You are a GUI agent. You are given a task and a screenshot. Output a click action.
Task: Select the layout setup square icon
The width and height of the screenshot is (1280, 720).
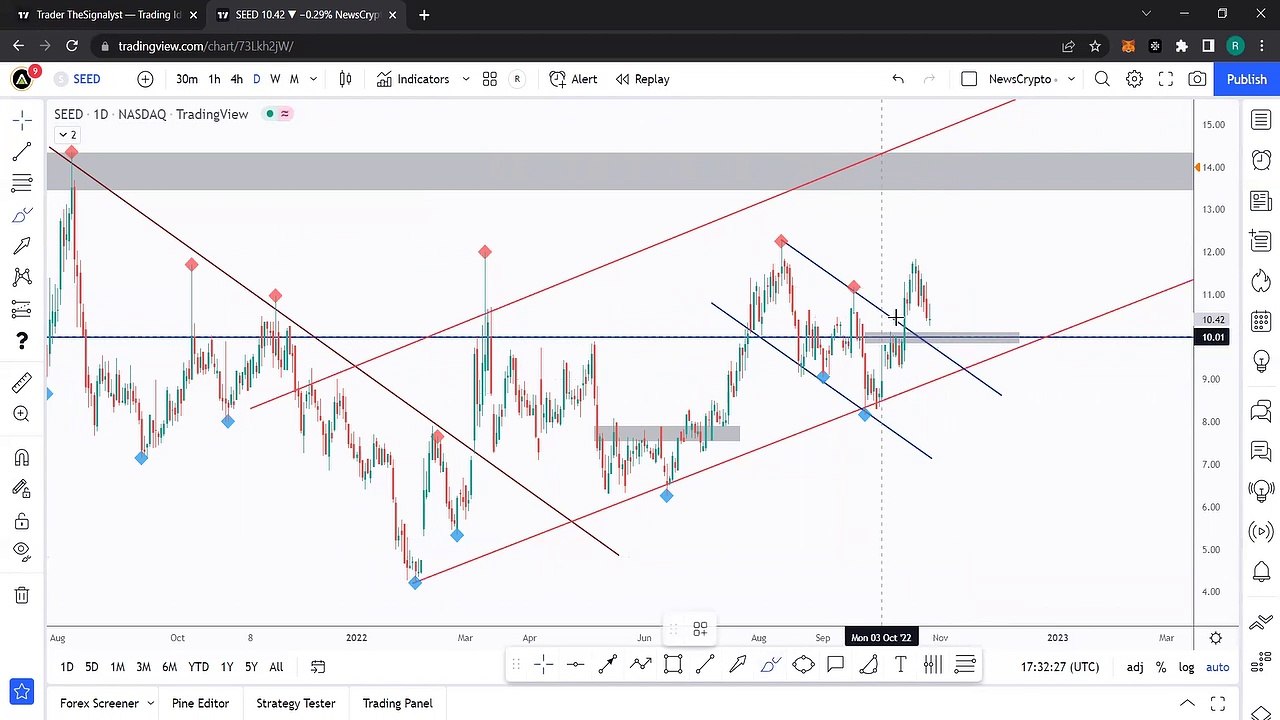point(968,79)
